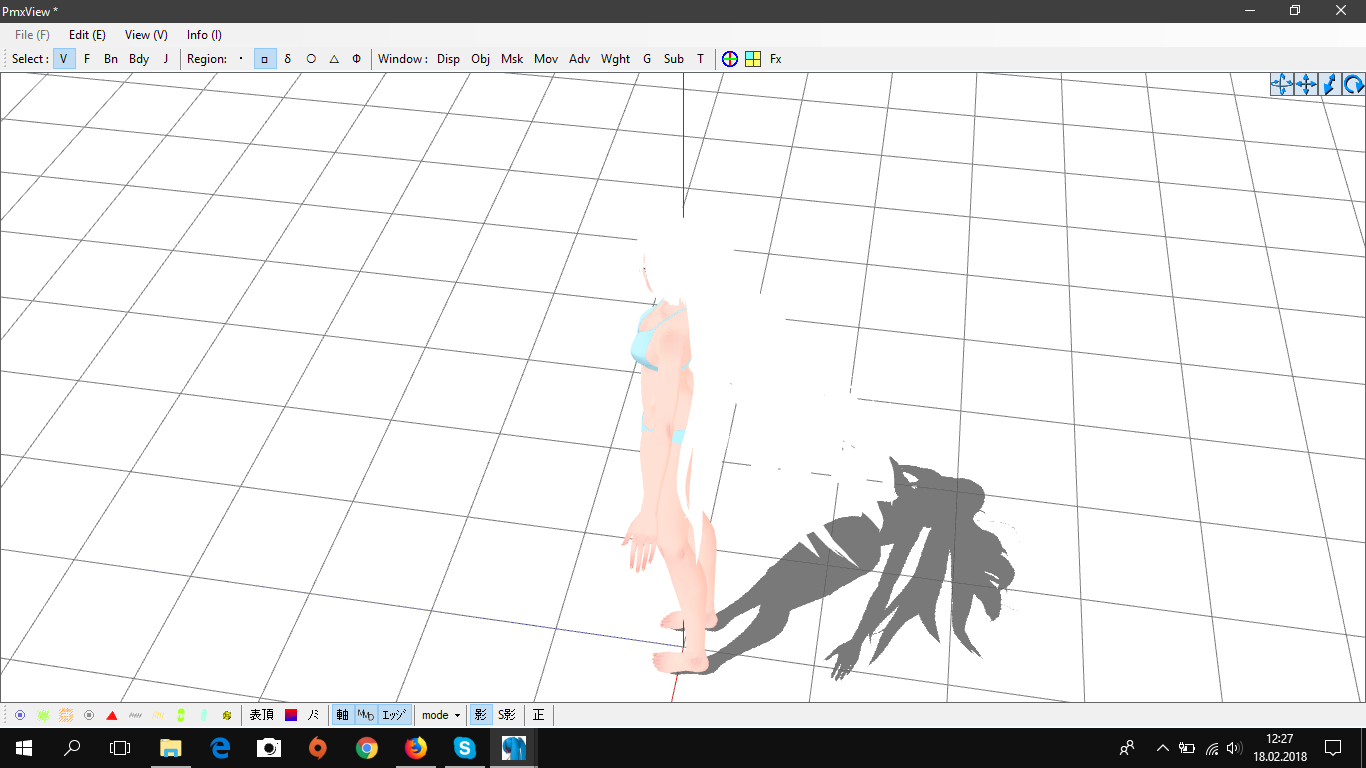1366x768 pixels.
Task: Toggle the 軸 axis display button
Action: (343, 715)
